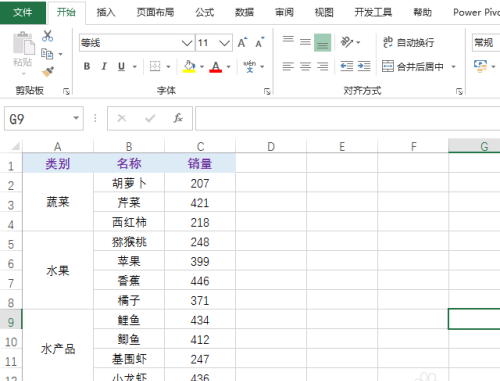
Task: Expand borders dropdown arrow
Action: [168, 67]
